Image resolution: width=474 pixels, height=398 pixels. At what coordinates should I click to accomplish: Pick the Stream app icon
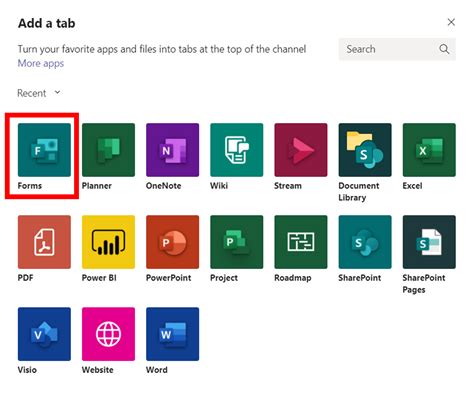(x=301, y=150)
